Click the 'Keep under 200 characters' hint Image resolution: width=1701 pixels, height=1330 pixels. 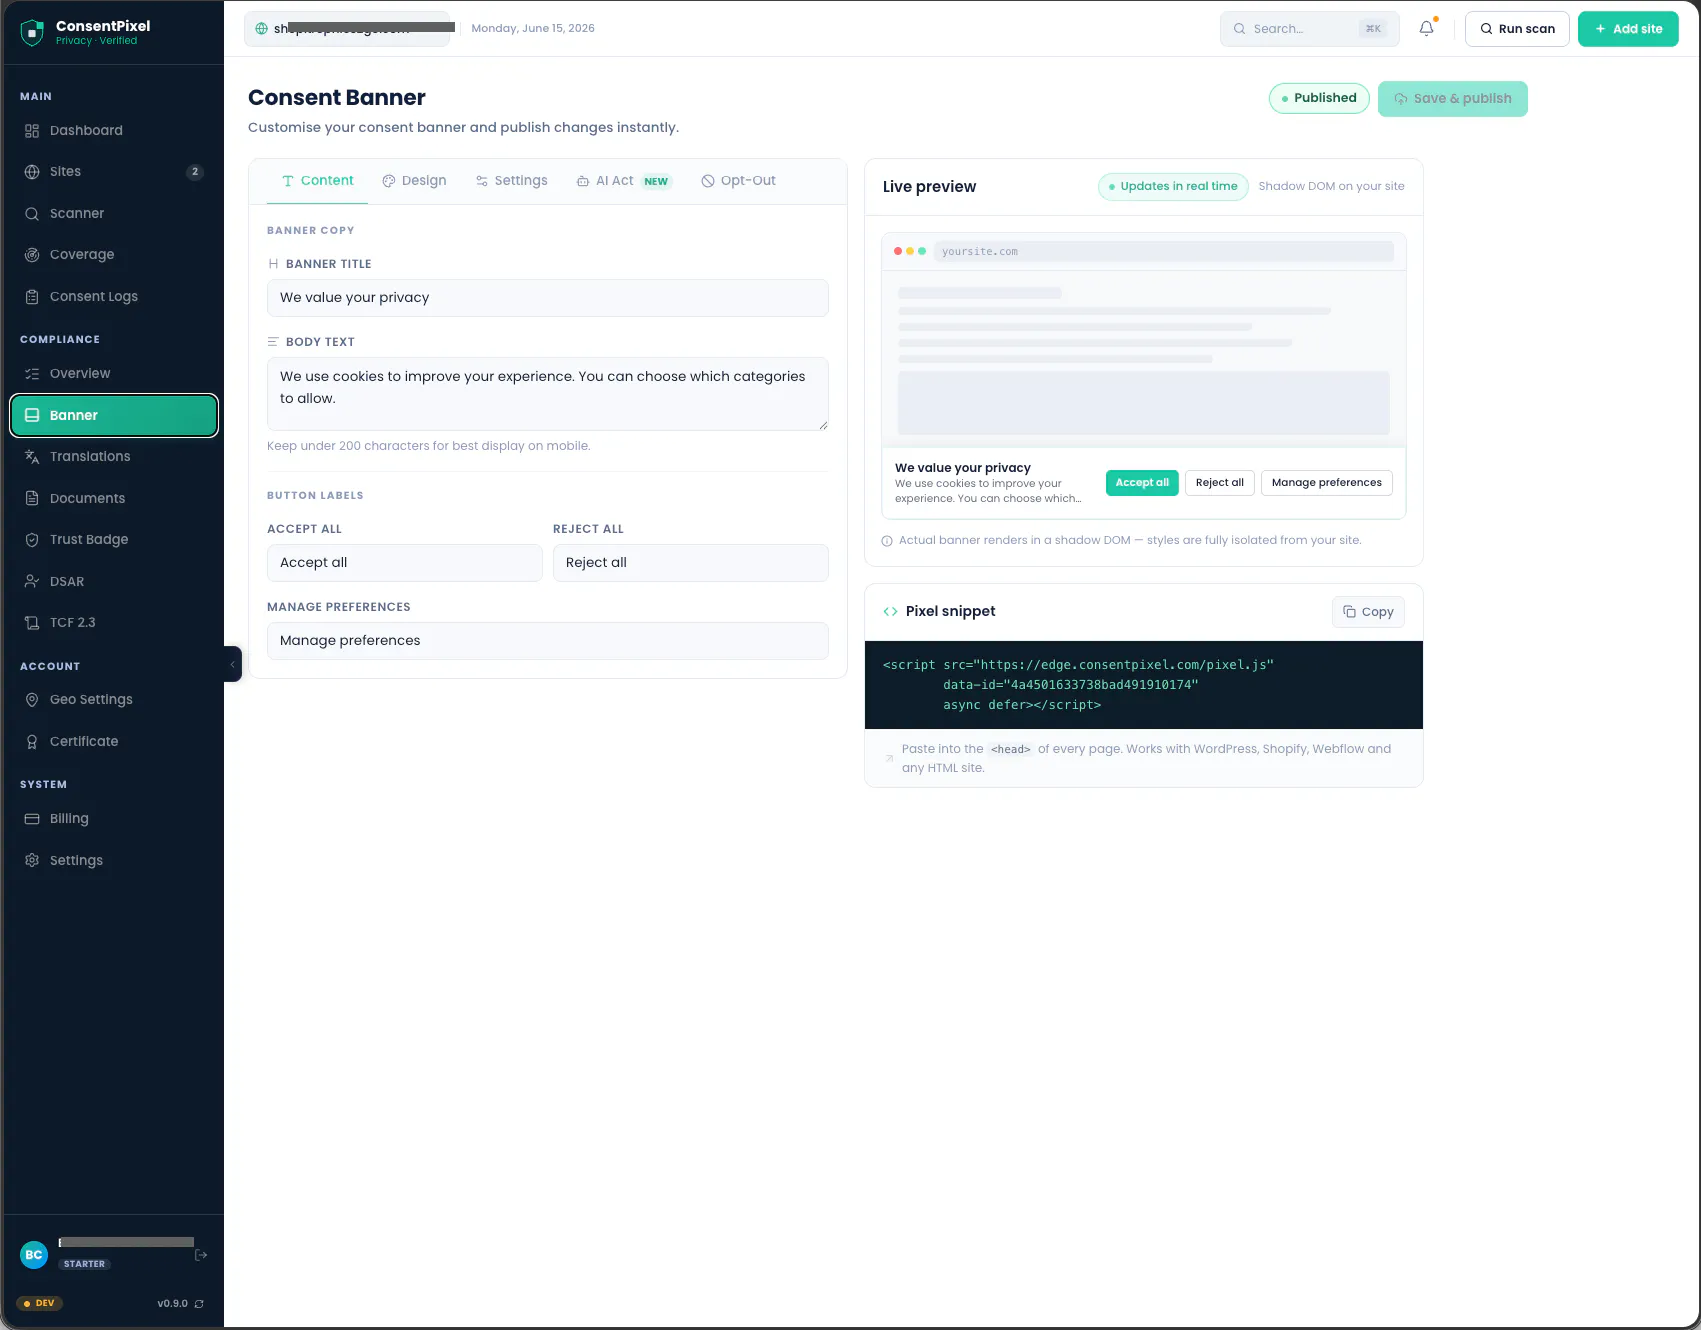[429, 446]
